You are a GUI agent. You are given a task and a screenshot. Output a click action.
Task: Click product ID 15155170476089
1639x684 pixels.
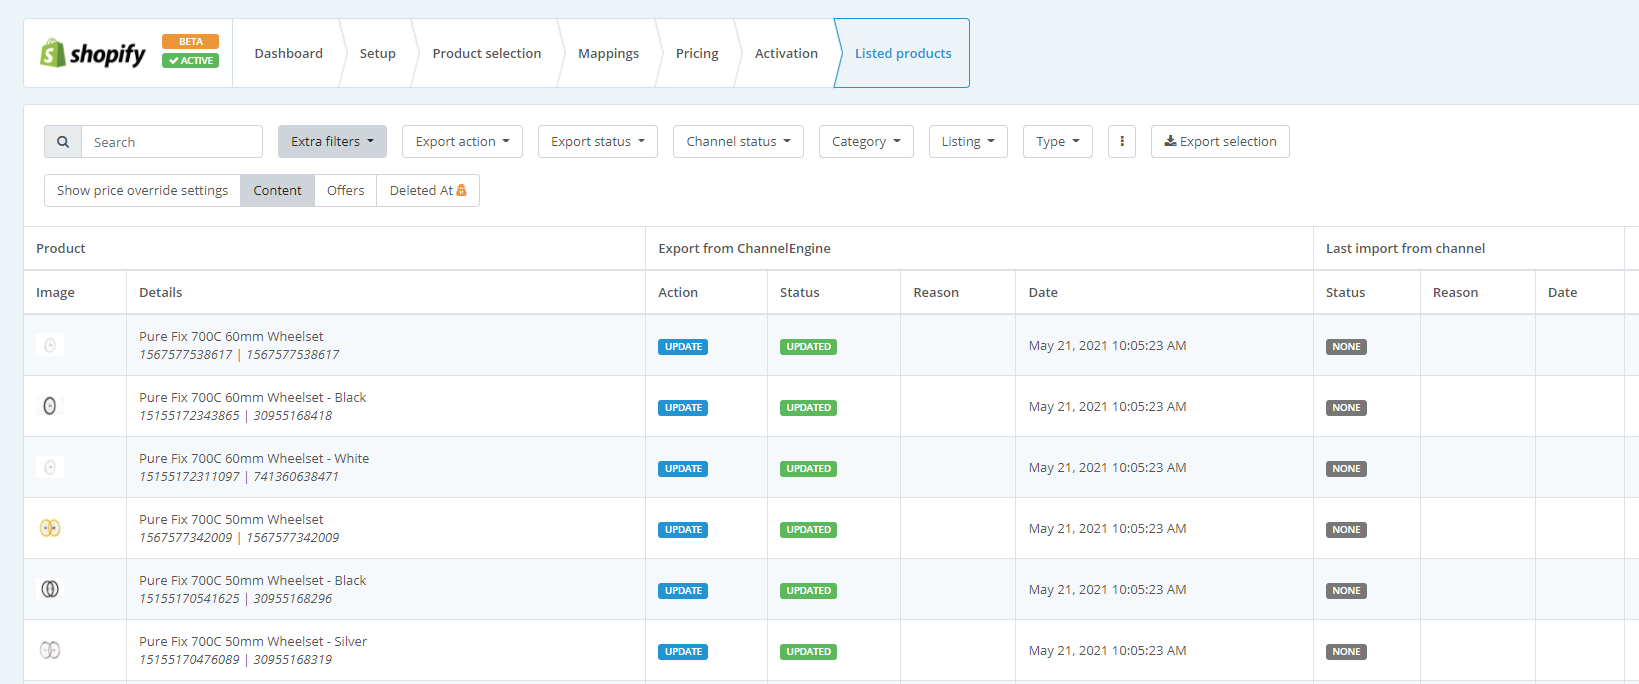[x=189, y=659]
